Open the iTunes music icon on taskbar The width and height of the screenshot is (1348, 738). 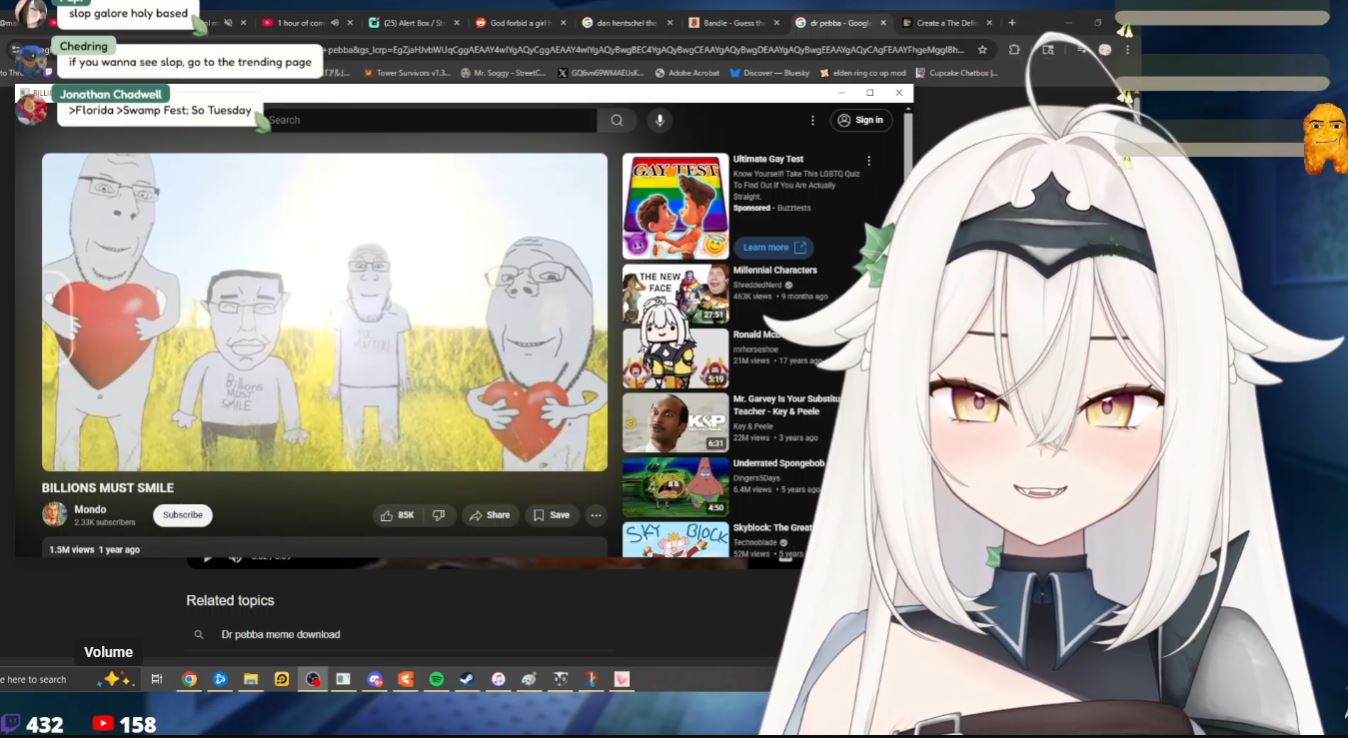pos(498,679)
